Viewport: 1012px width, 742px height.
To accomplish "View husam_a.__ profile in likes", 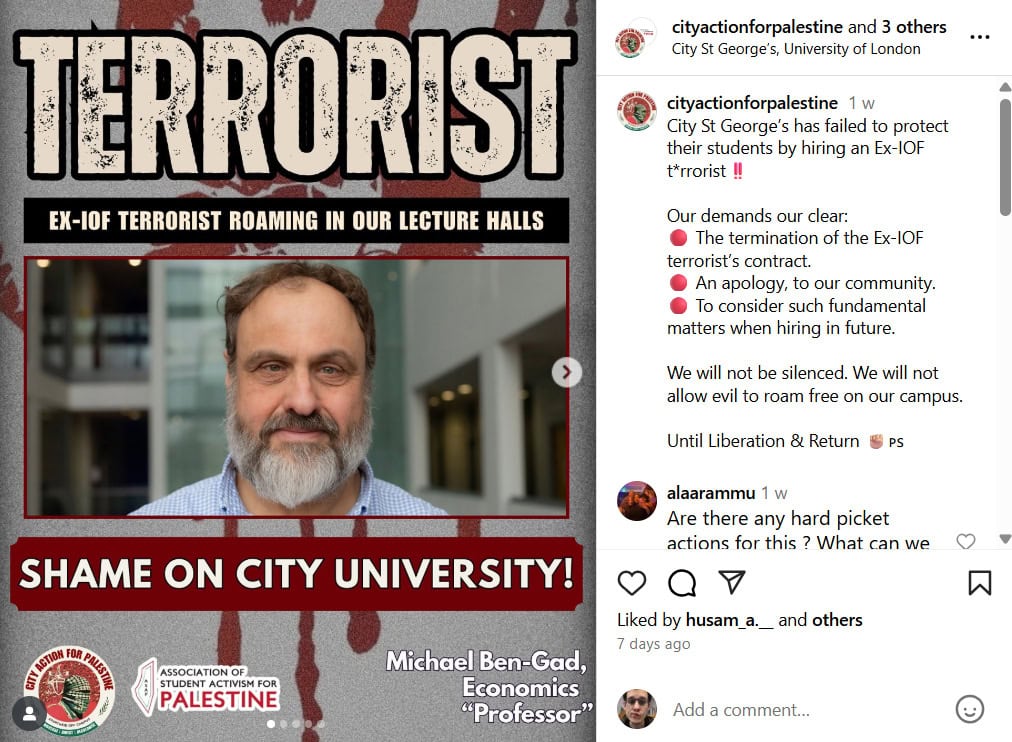I will [x=729, y=620].
